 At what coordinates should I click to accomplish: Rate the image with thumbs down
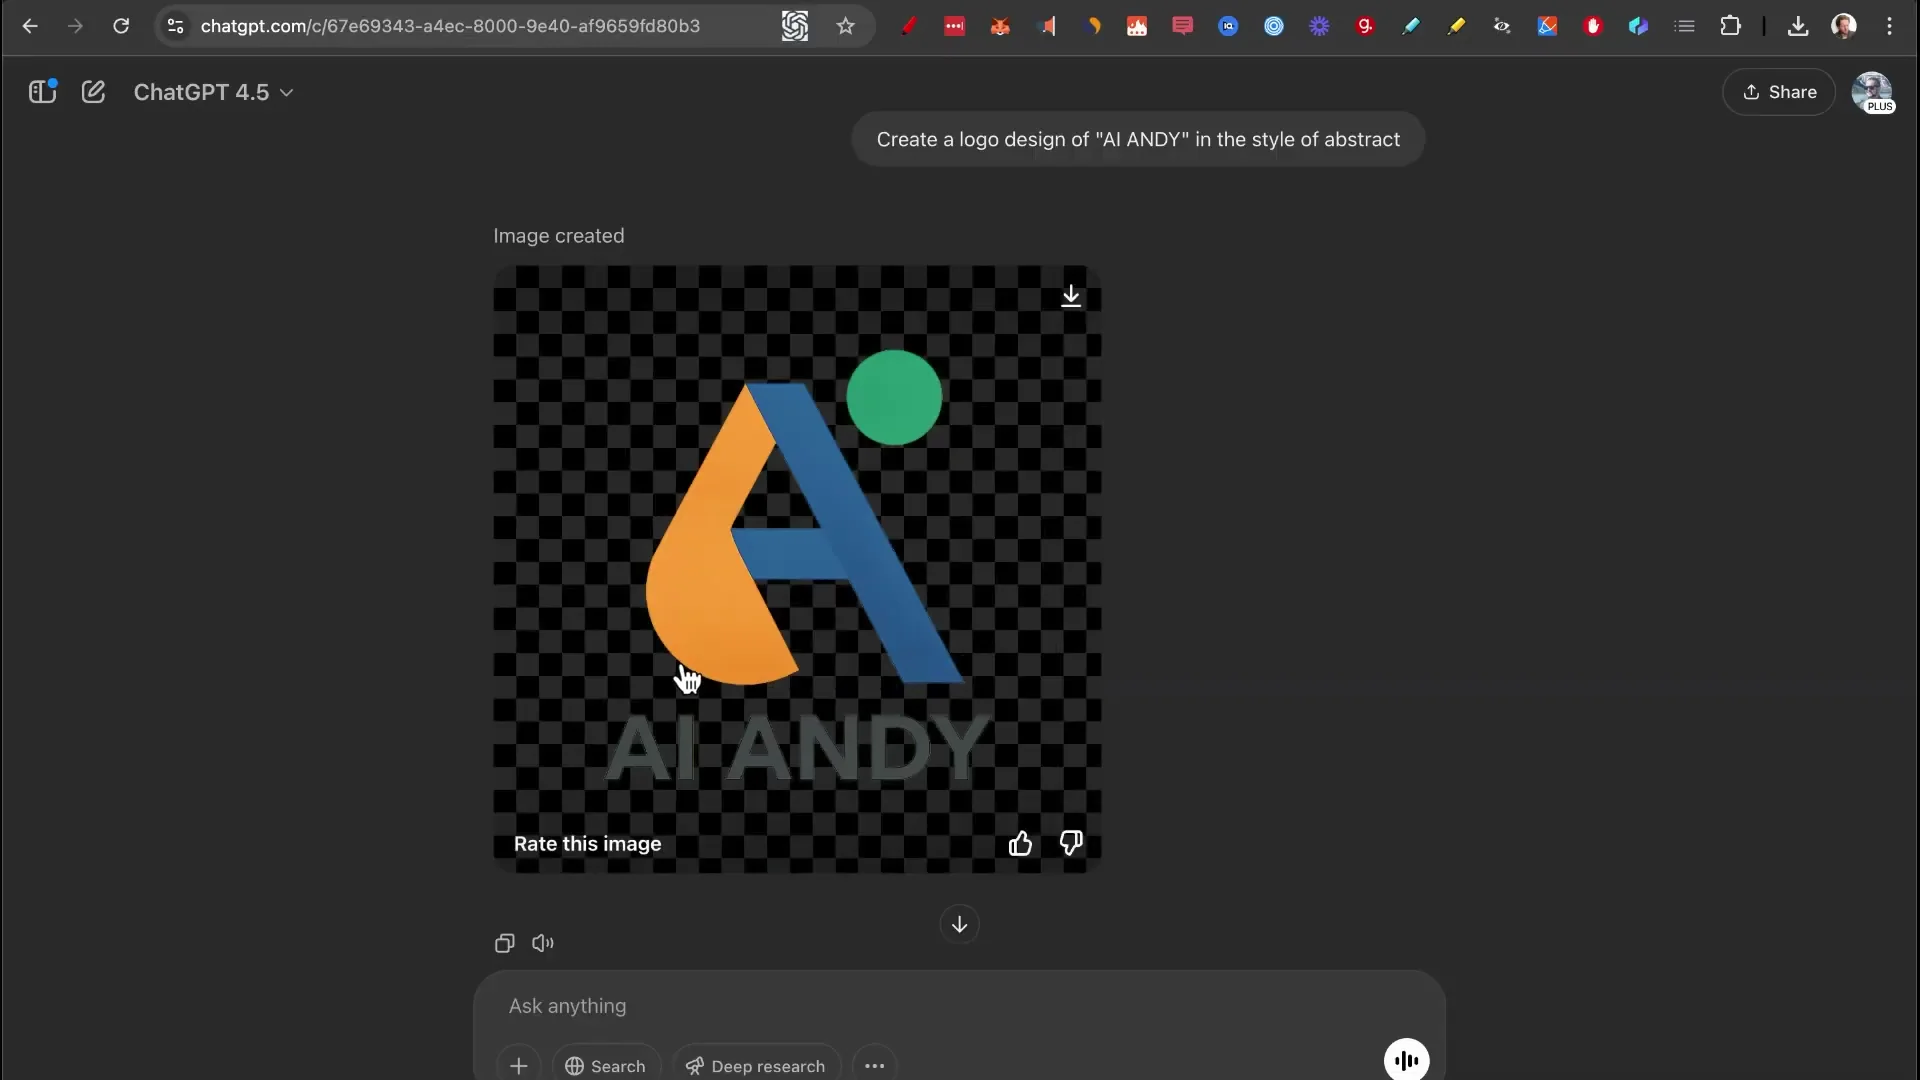point(1070,844)
